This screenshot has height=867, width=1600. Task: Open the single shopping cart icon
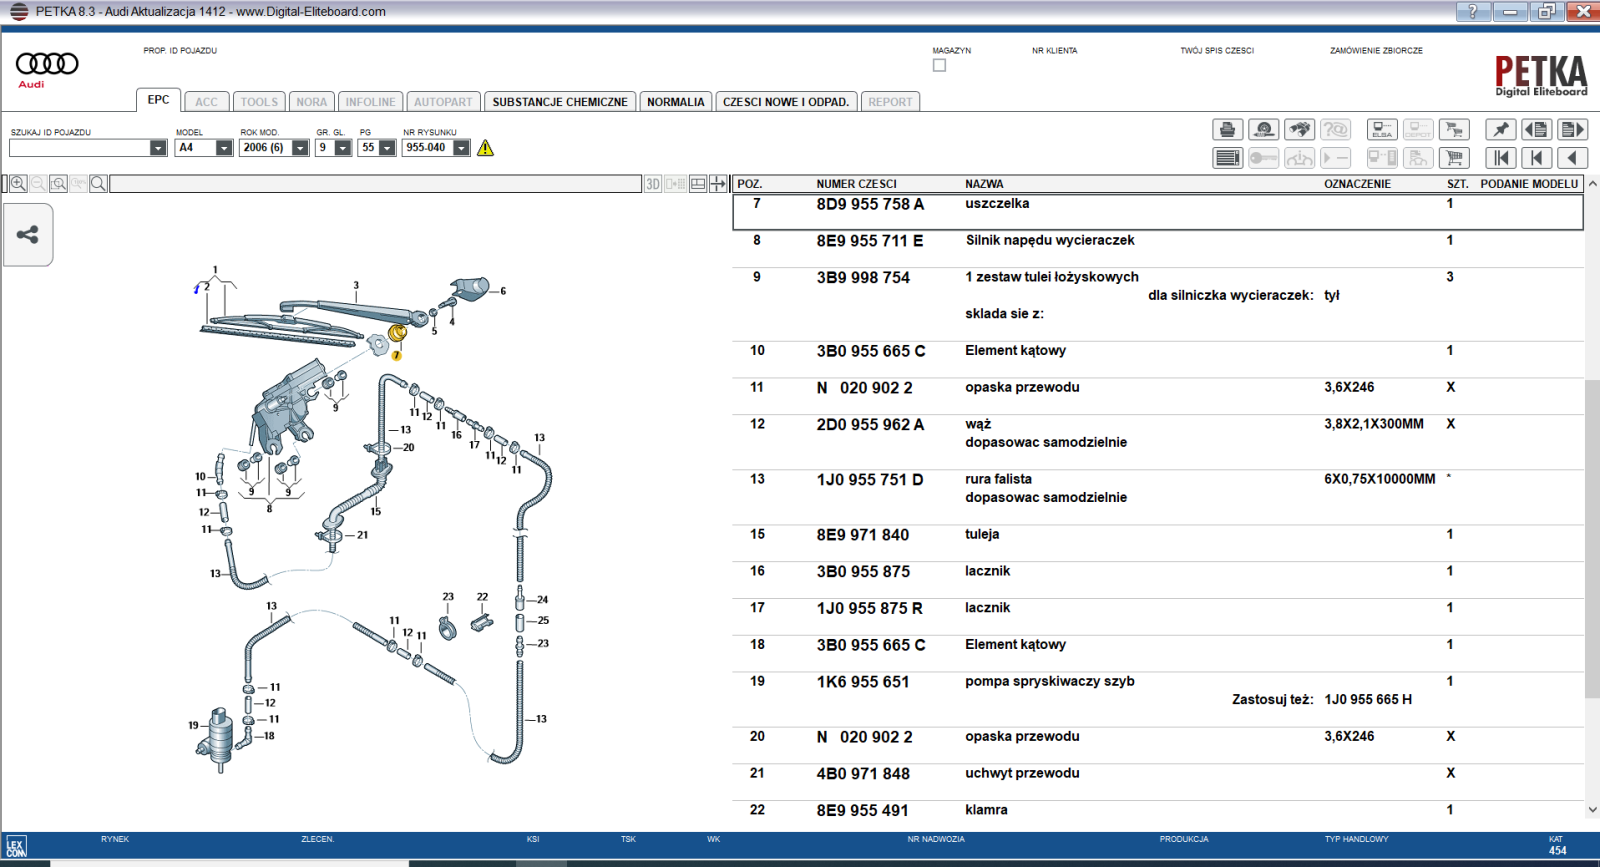[1454, 158]
